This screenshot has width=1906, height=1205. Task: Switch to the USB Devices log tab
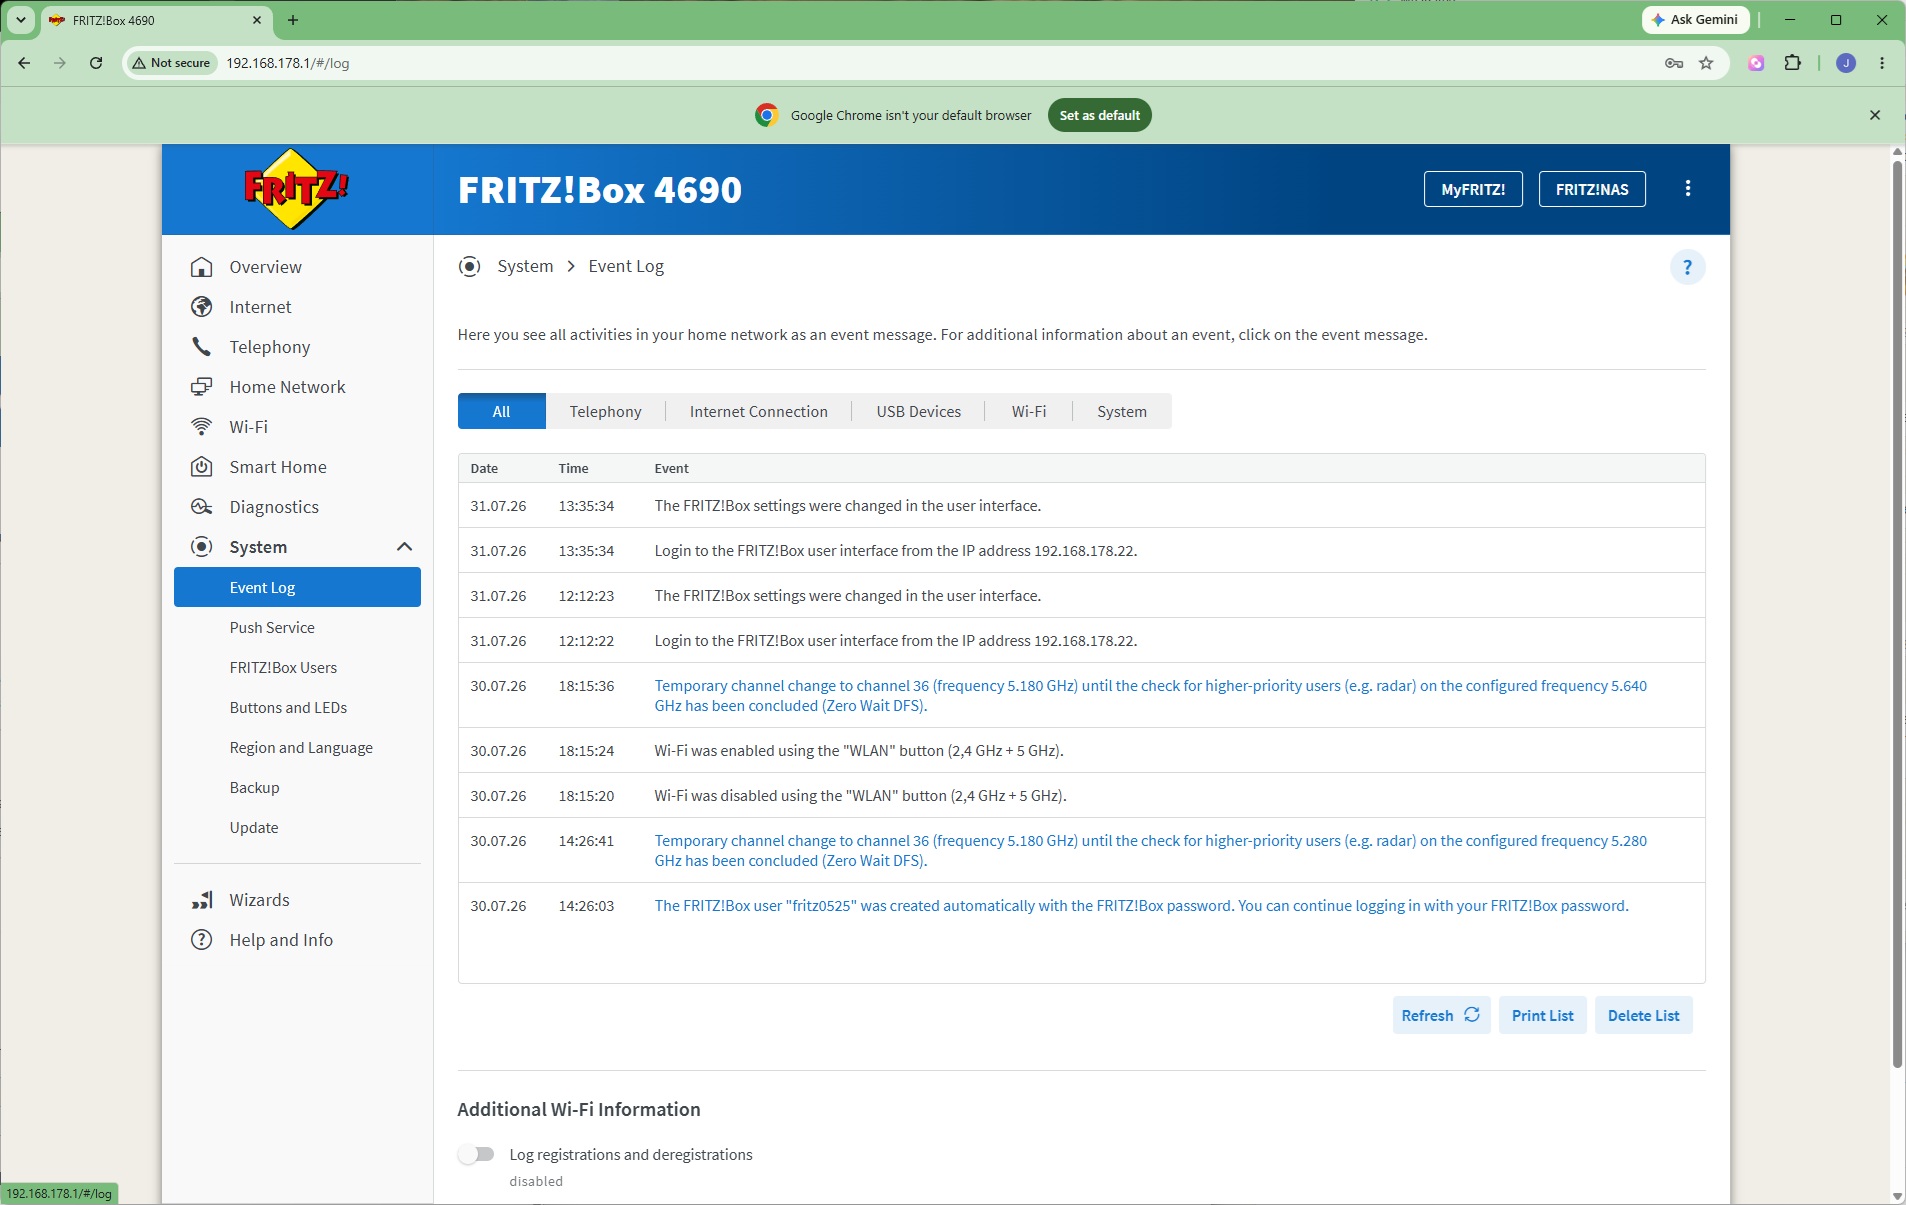click(x=918, y=411)
